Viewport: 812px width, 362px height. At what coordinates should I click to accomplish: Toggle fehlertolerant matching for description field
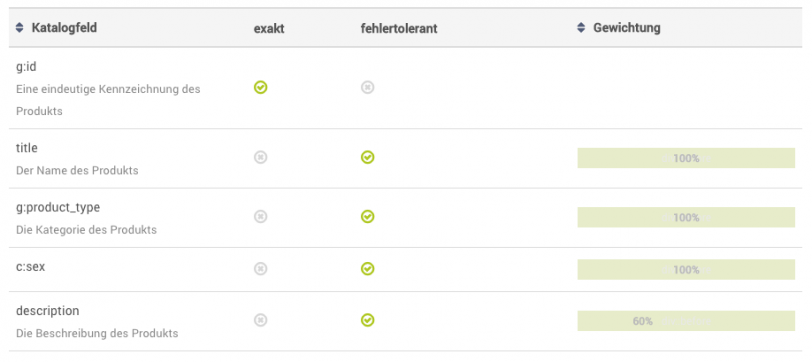[367, 320]
